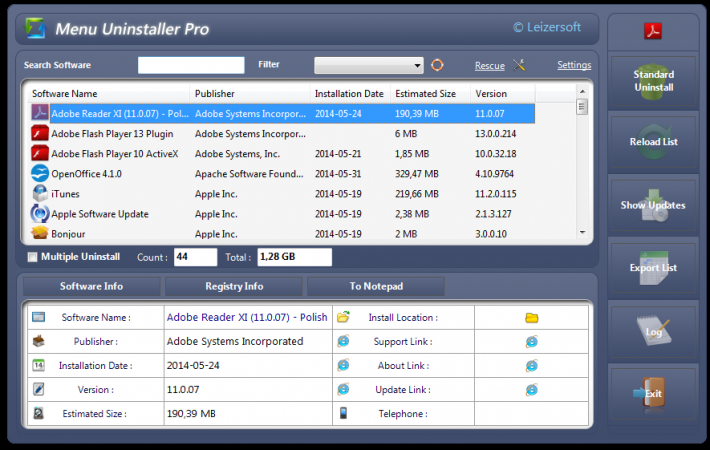Click the calendar icon beside Installation Date
Screen dimensions: 710x450
(38, 365)
